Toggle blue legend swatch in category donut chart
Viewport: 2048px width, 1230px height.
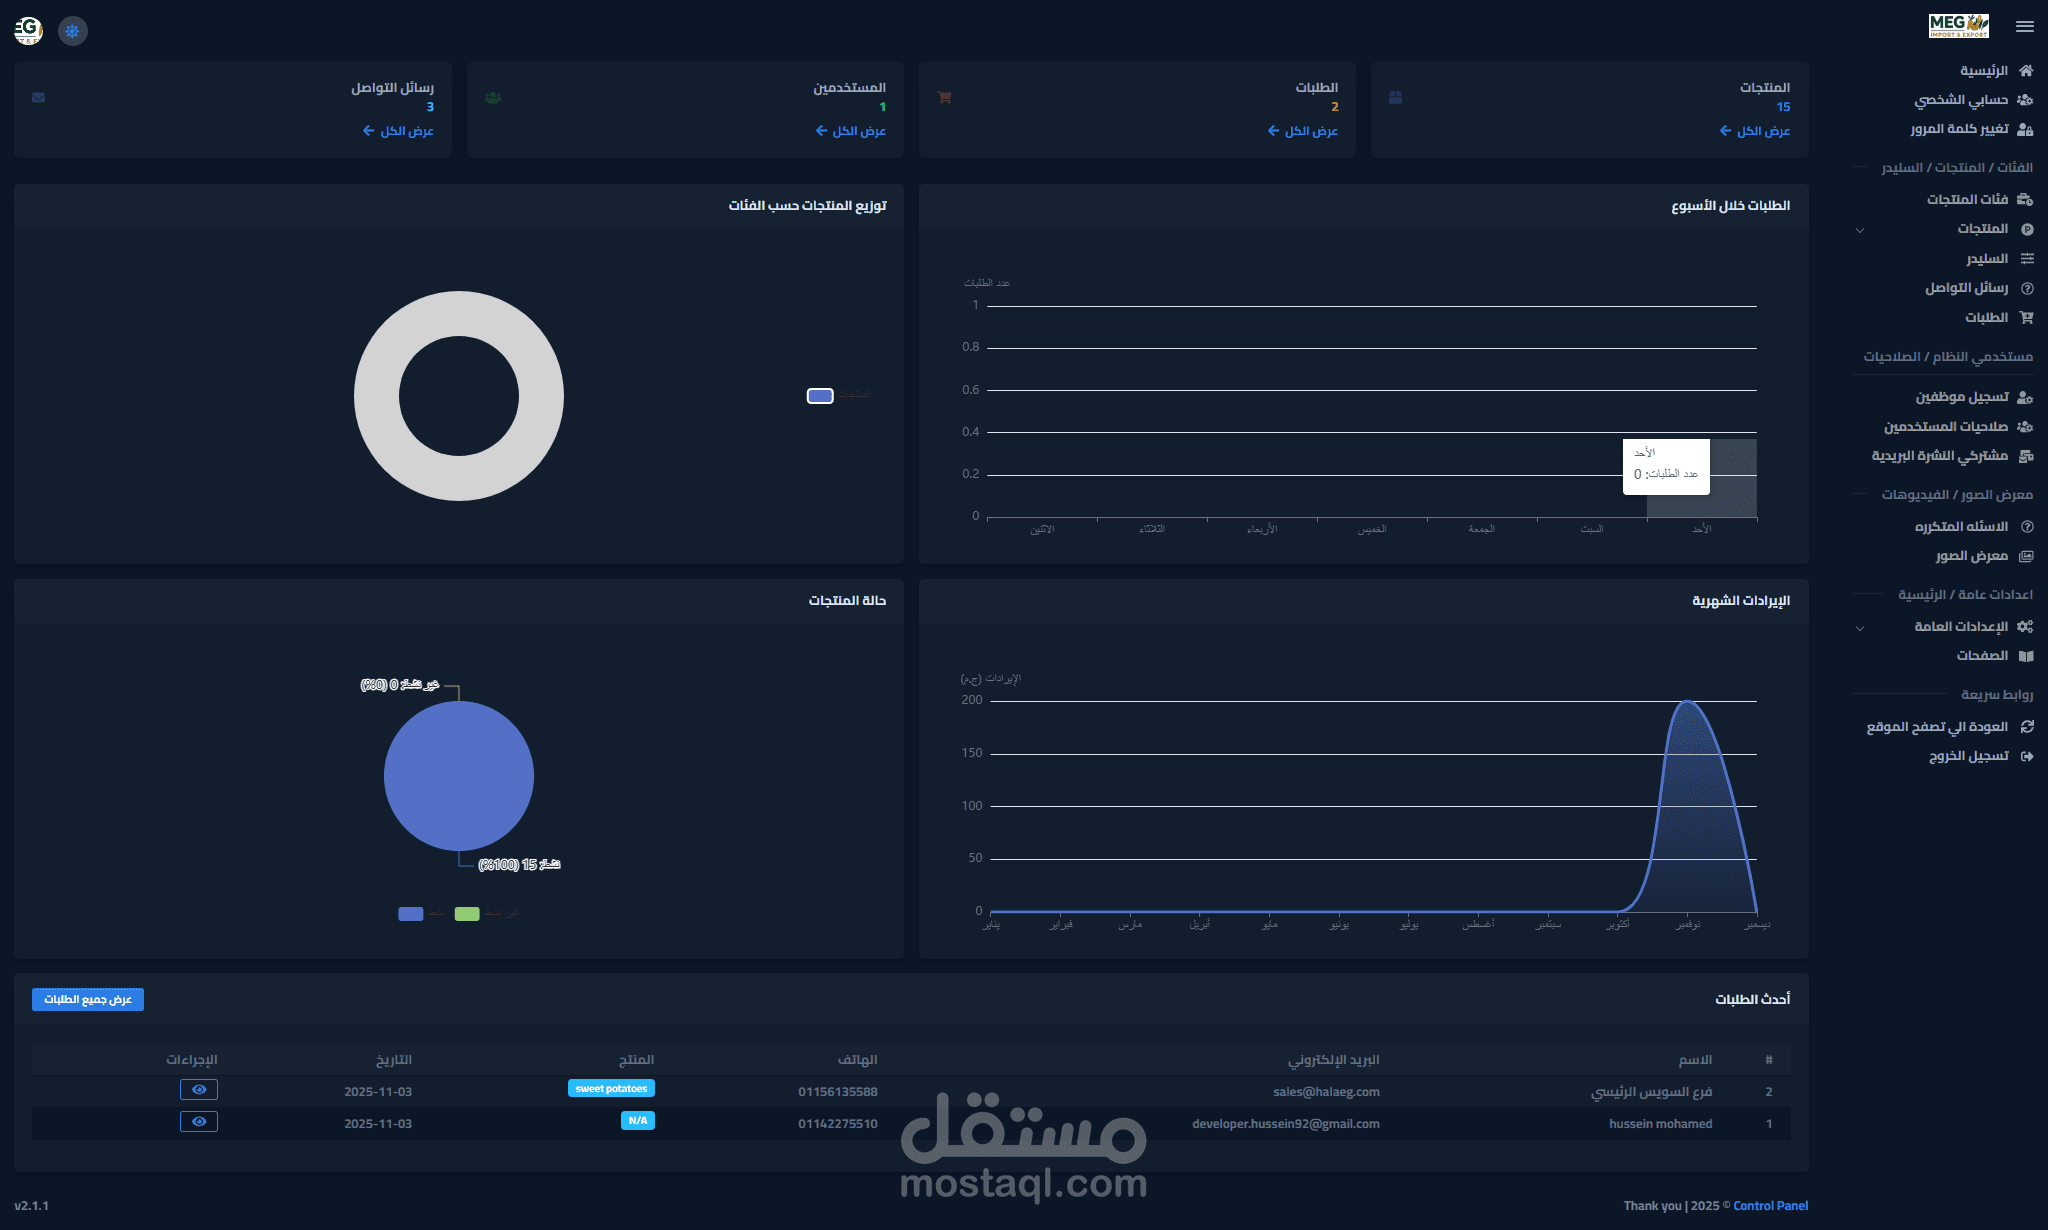tap(820, 396)
